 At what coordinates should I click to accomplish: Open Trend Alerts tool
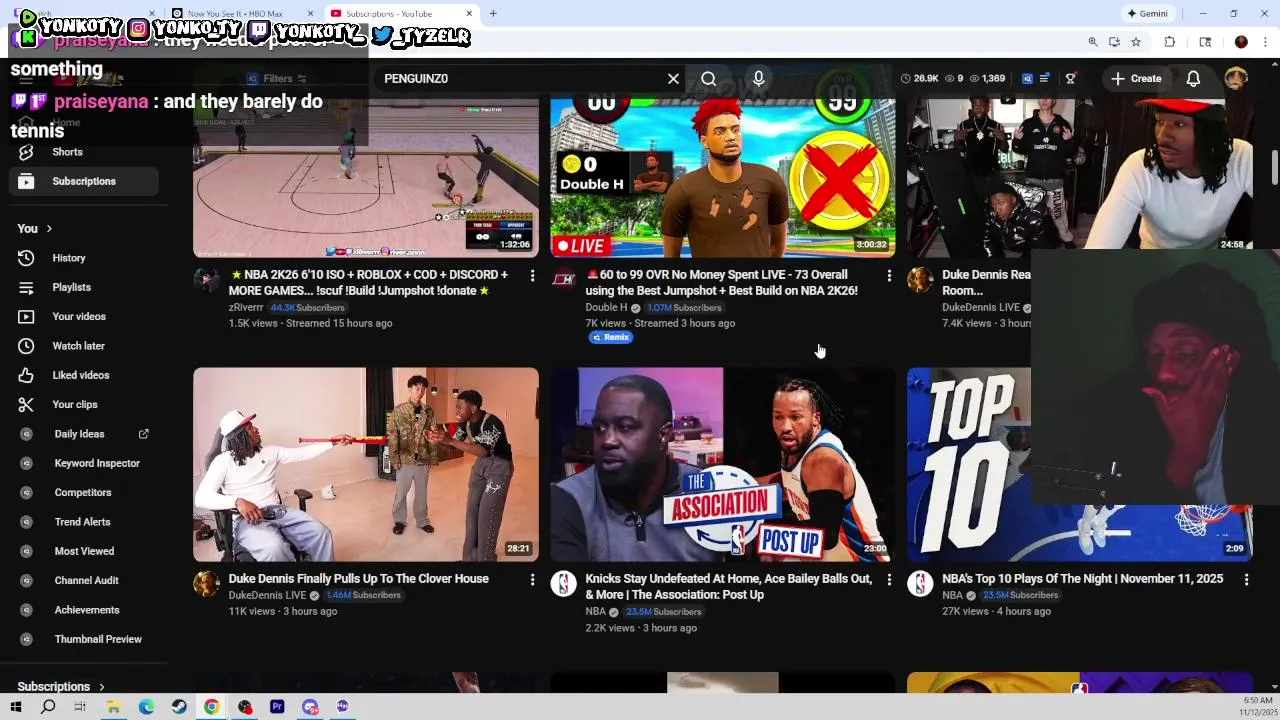(84, 522)
